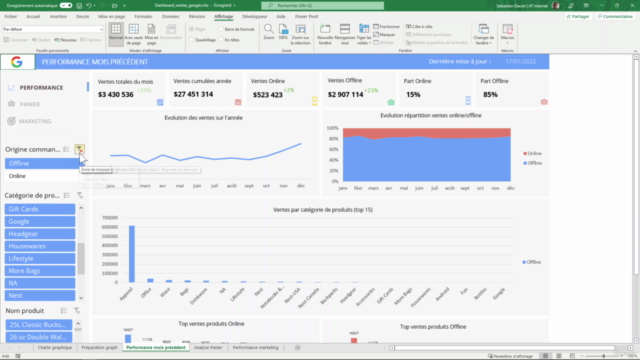The height and width of the screenshot is (360, 640).
Task: Click user profile picture in title bar
Action: coord(556,6)
